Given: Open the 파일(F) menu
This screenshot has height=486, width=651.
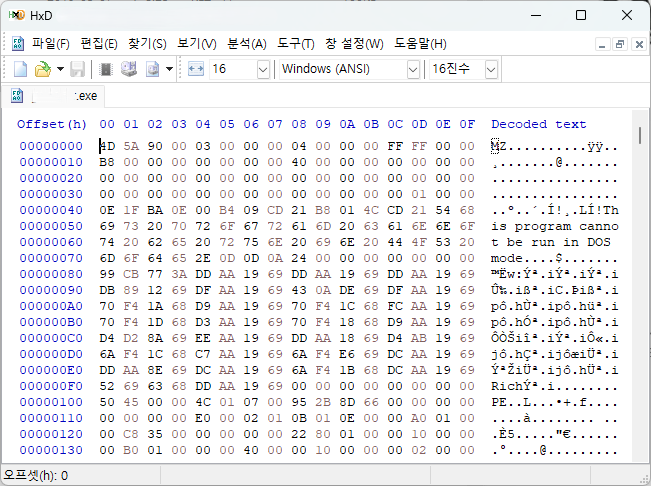Looking at the screenshot, I should pos(50,44).
